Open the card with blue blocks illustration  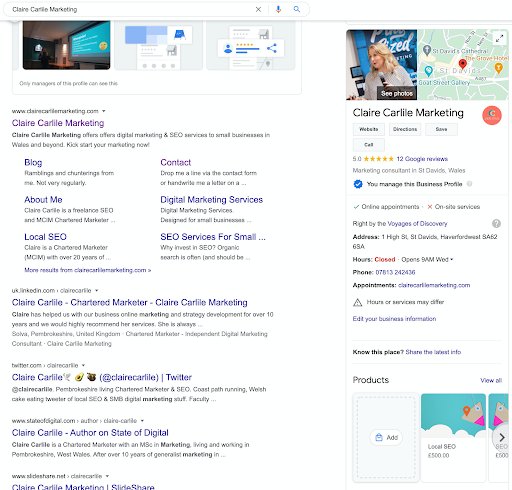pyautogui.click(x=158, y=45)
